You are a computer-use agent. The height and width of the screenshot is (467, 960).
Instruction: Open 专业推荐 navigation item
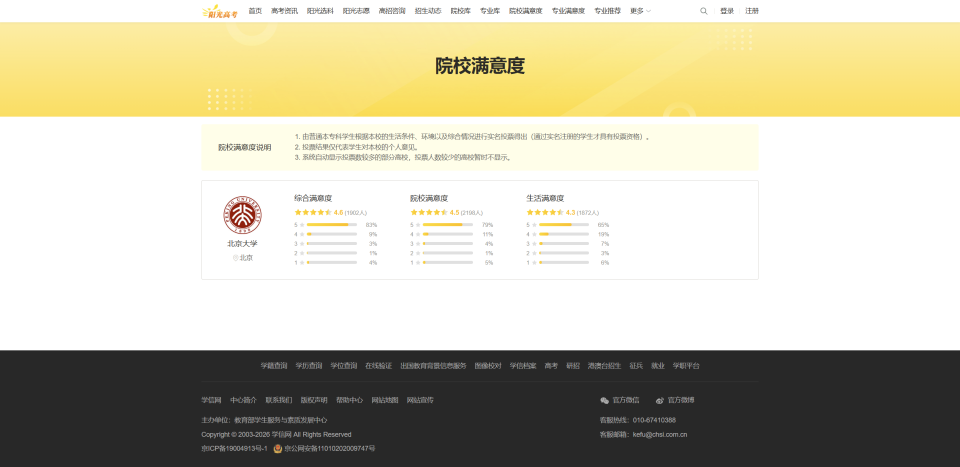click(x=607, y=11)
